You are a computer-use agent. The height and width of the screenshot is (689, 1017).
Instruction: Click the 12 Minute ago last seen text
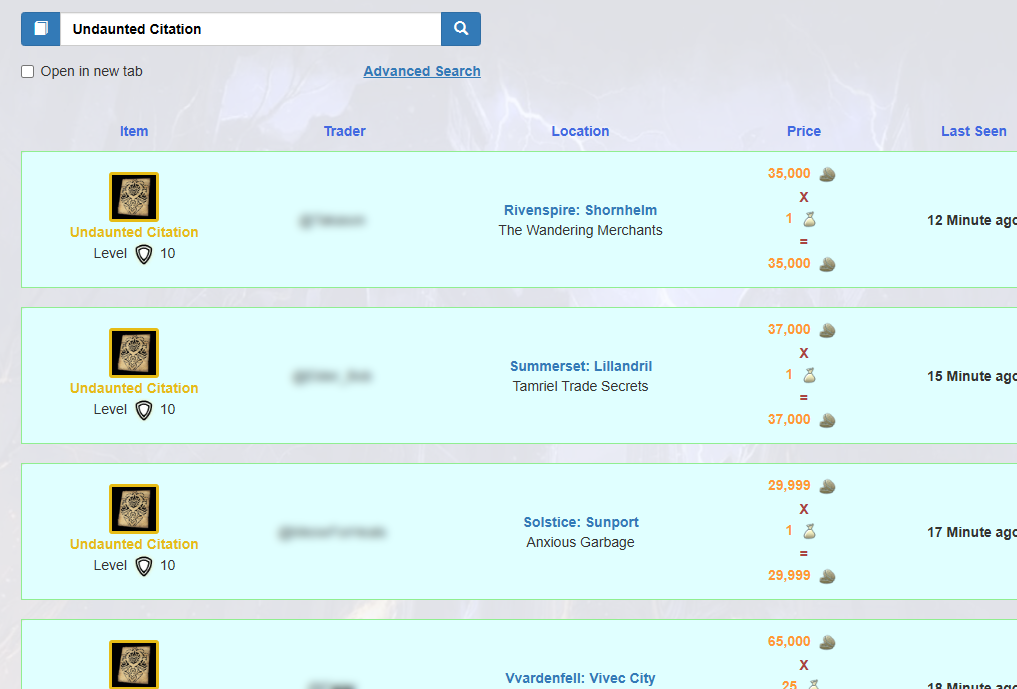click(972, 220)
